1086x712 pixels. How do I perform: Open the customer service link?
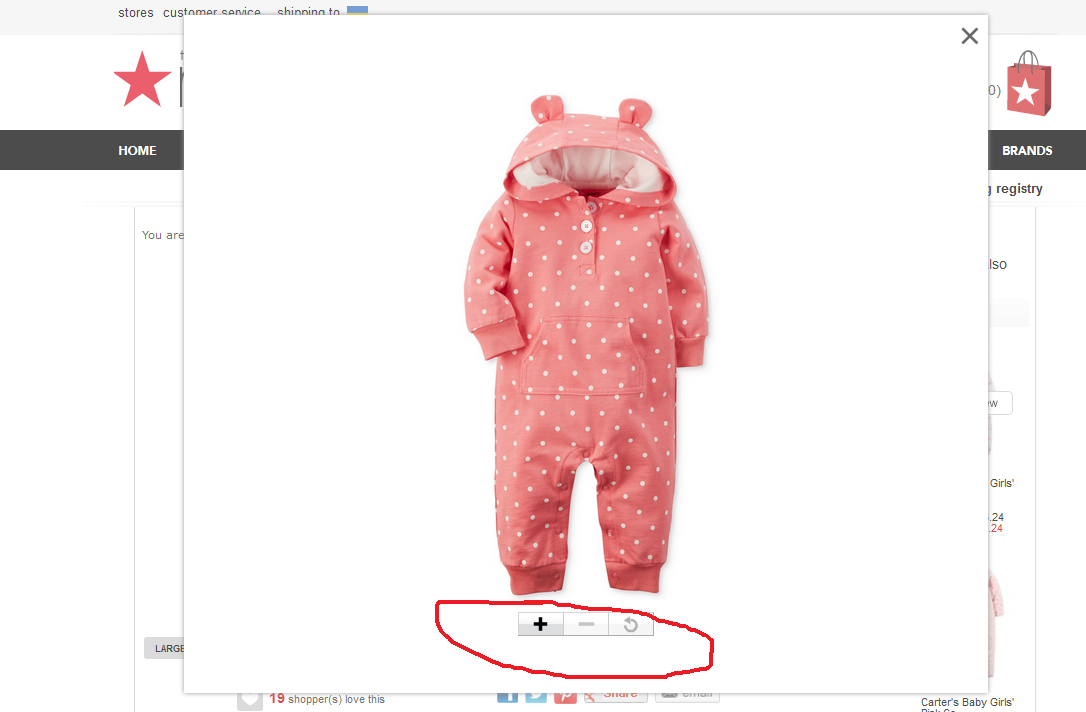[x=212, y=12]
